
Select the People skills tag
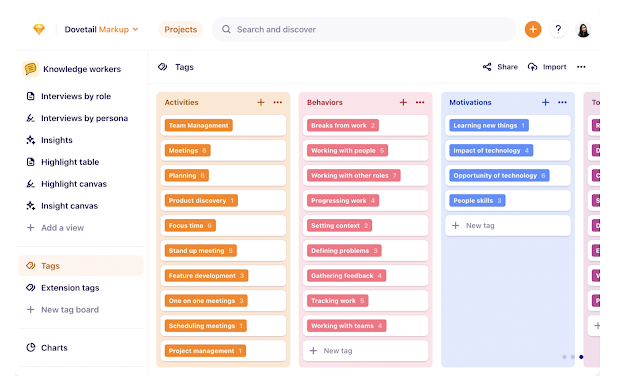[x=478, y=200]
